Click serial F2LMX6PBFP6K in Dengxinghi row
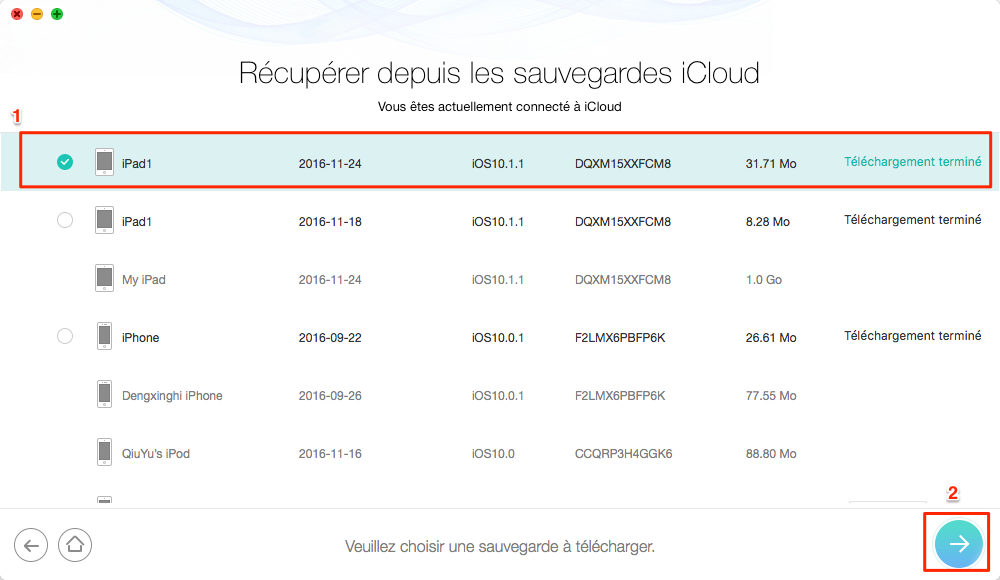This screenshot has height=580, width=1000. click(x=620, y=396)
